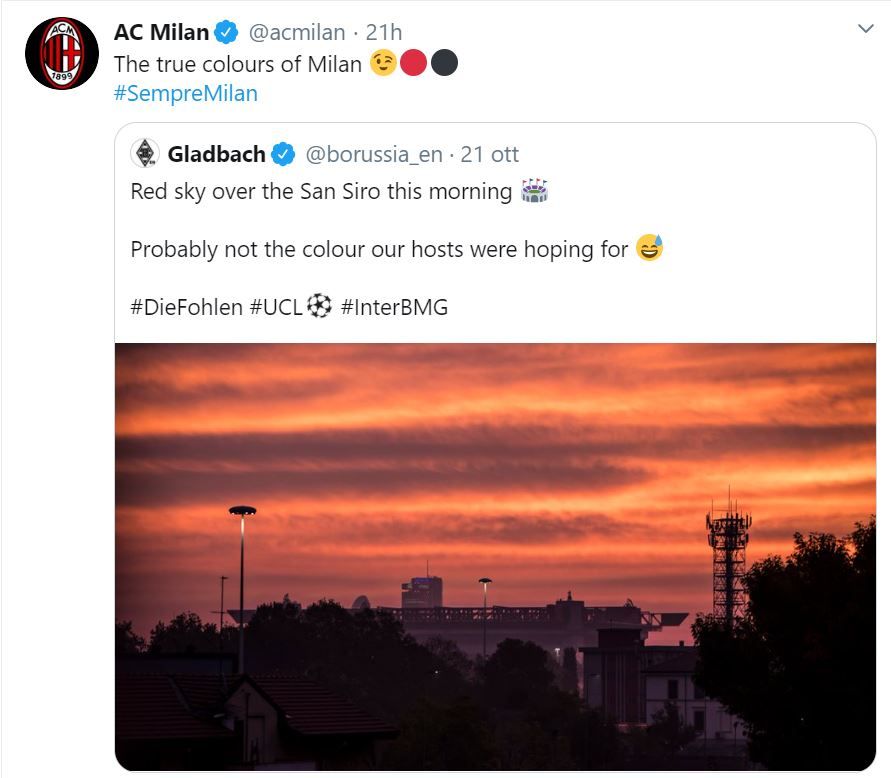This screenshot has height=778, width=891.
Task: Click the red circle emoji
Action: [x=413, y=64]
